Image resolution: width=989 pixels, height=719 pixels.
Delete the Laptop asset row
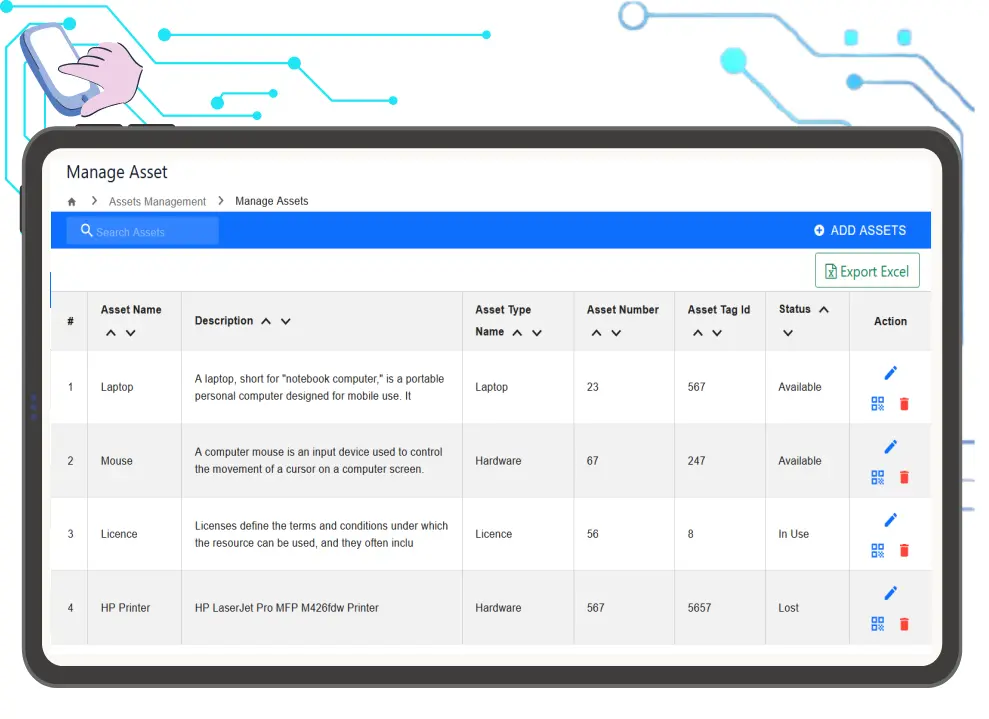904,404
